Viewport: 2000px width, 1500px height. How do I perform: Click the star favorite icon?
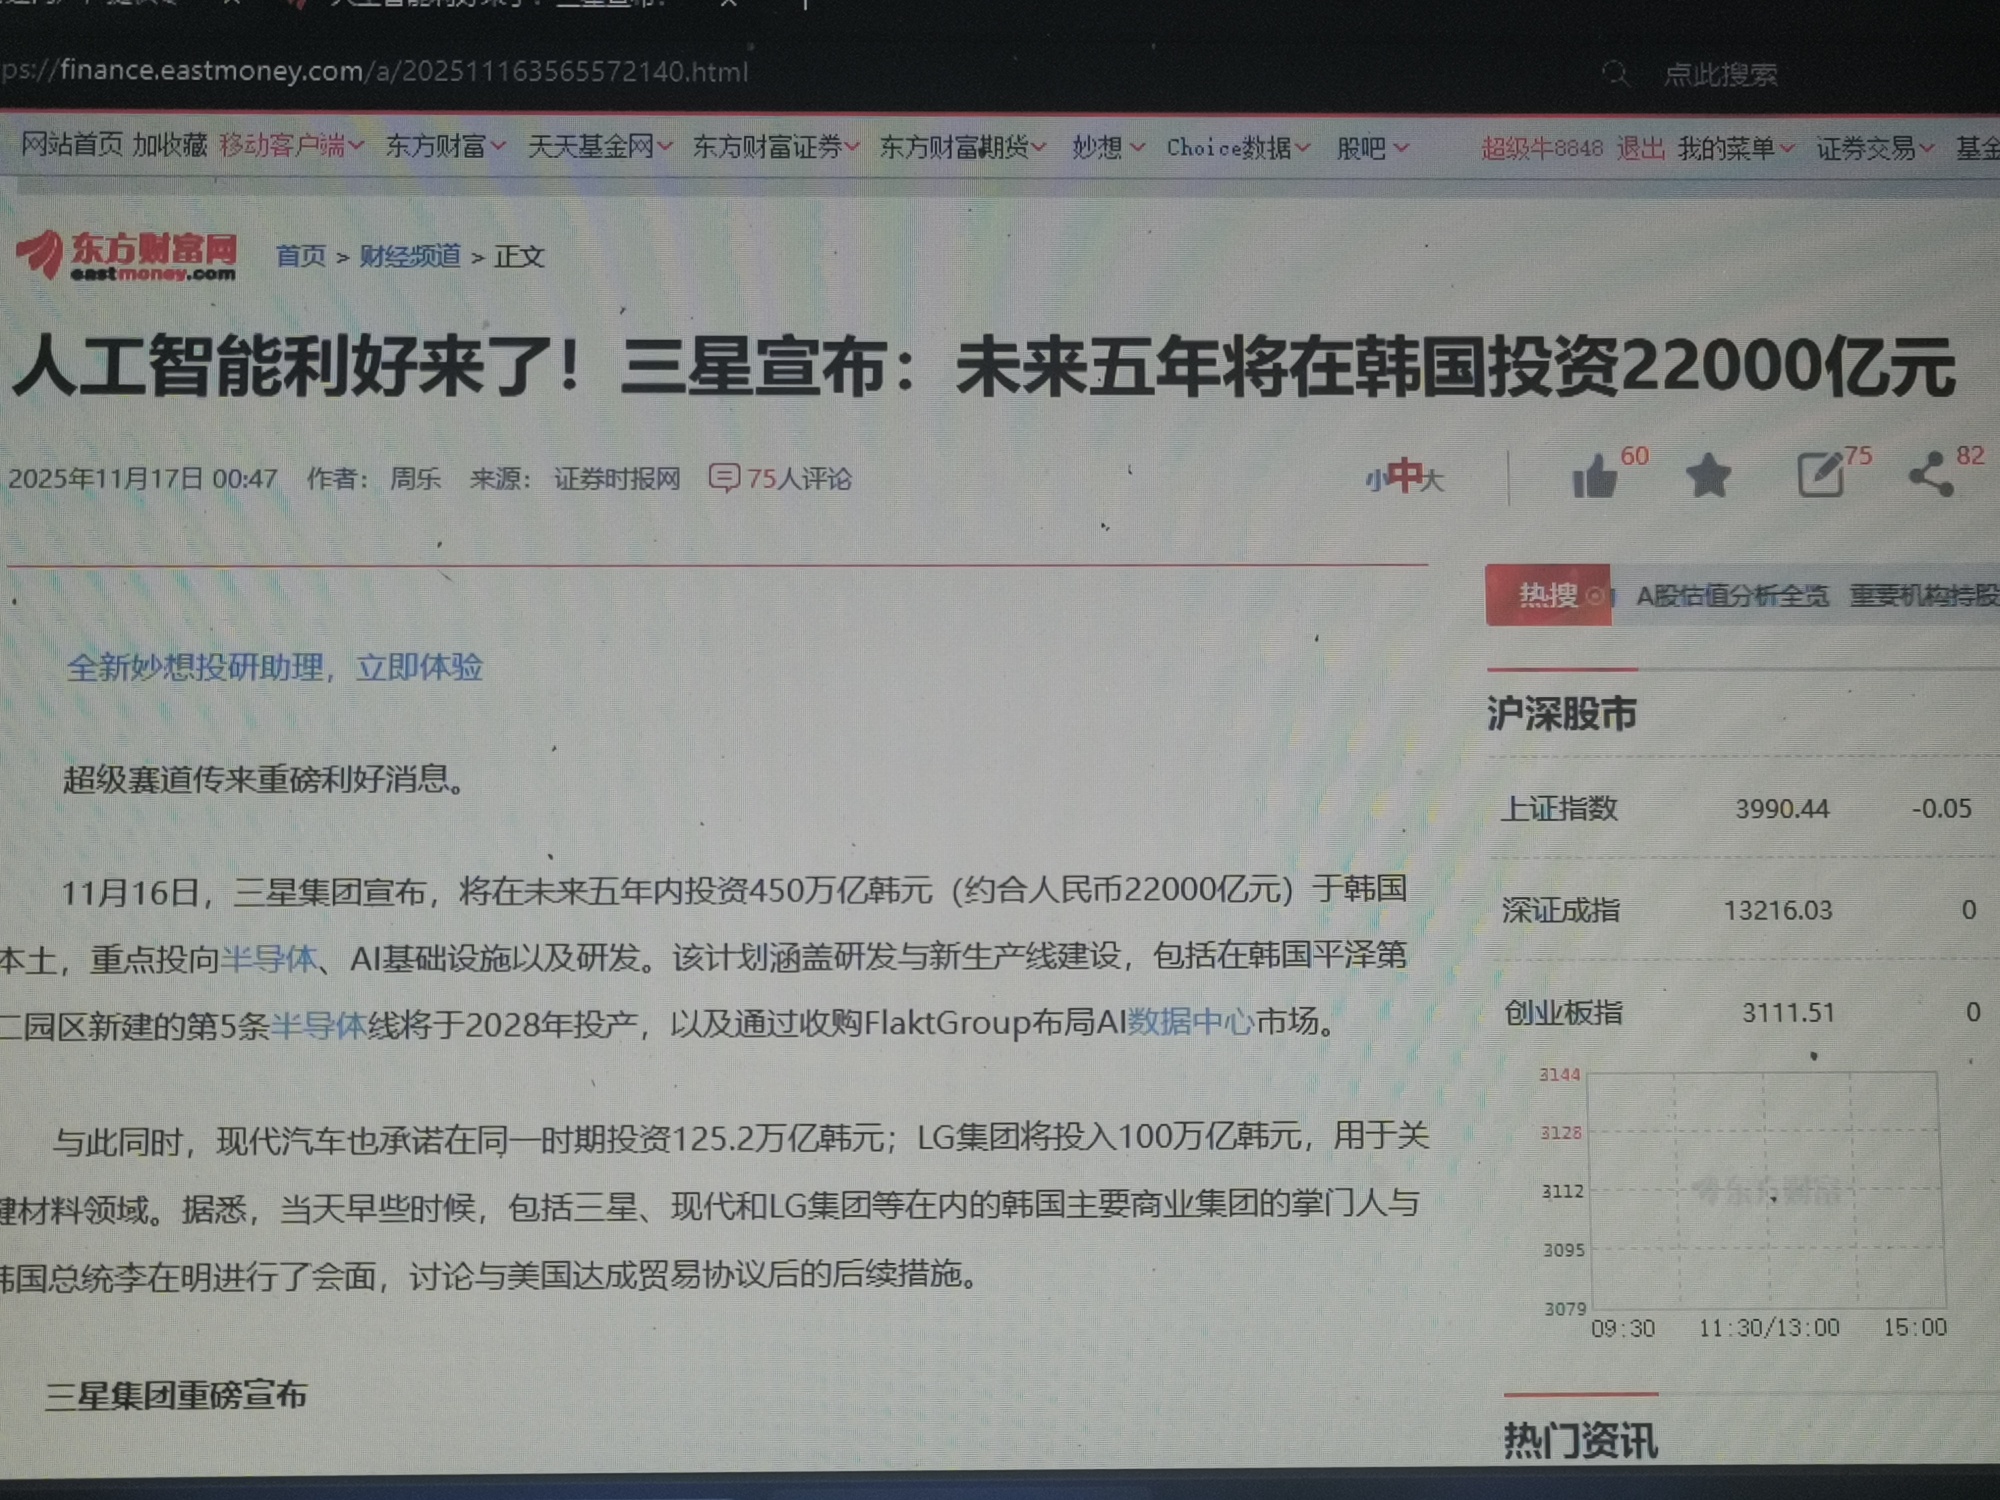(x=1708, y=476)
